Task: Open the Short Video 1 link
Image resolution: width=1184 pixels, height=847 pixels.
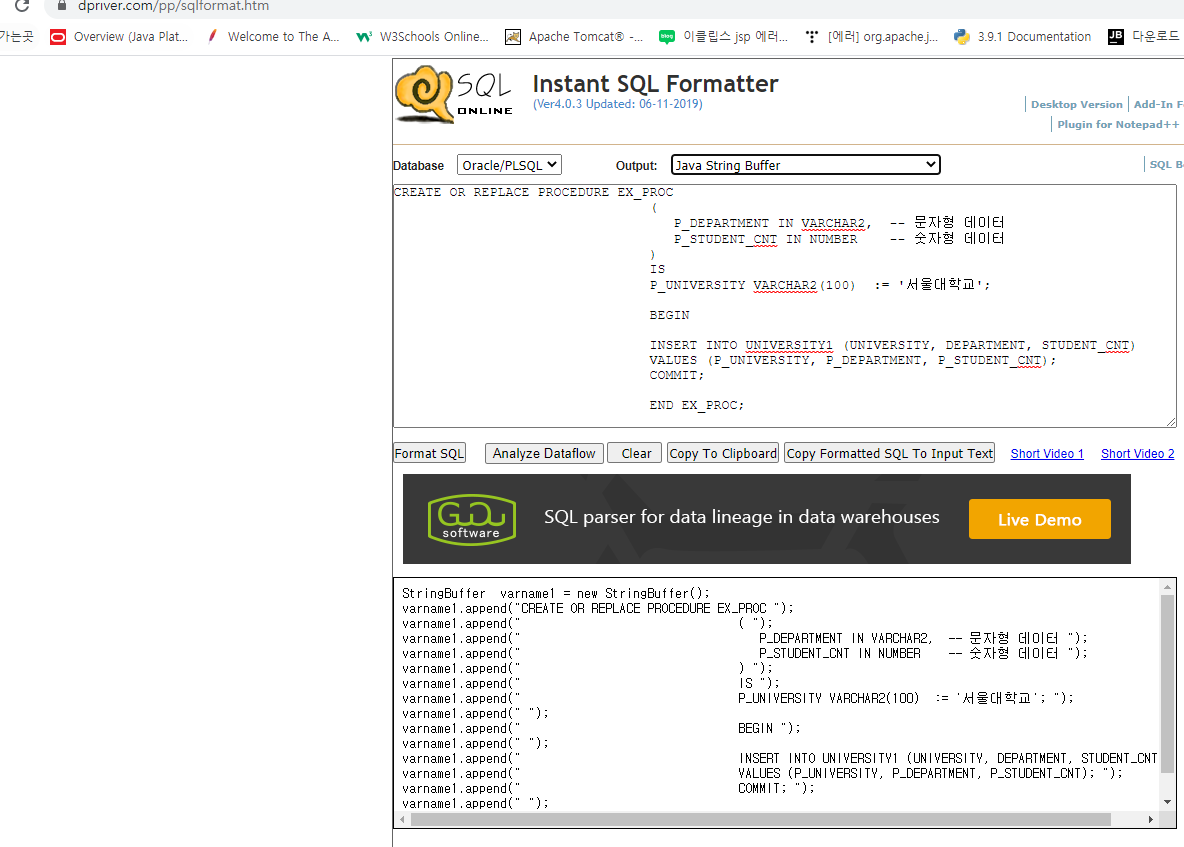Action: pos(1047,454)
